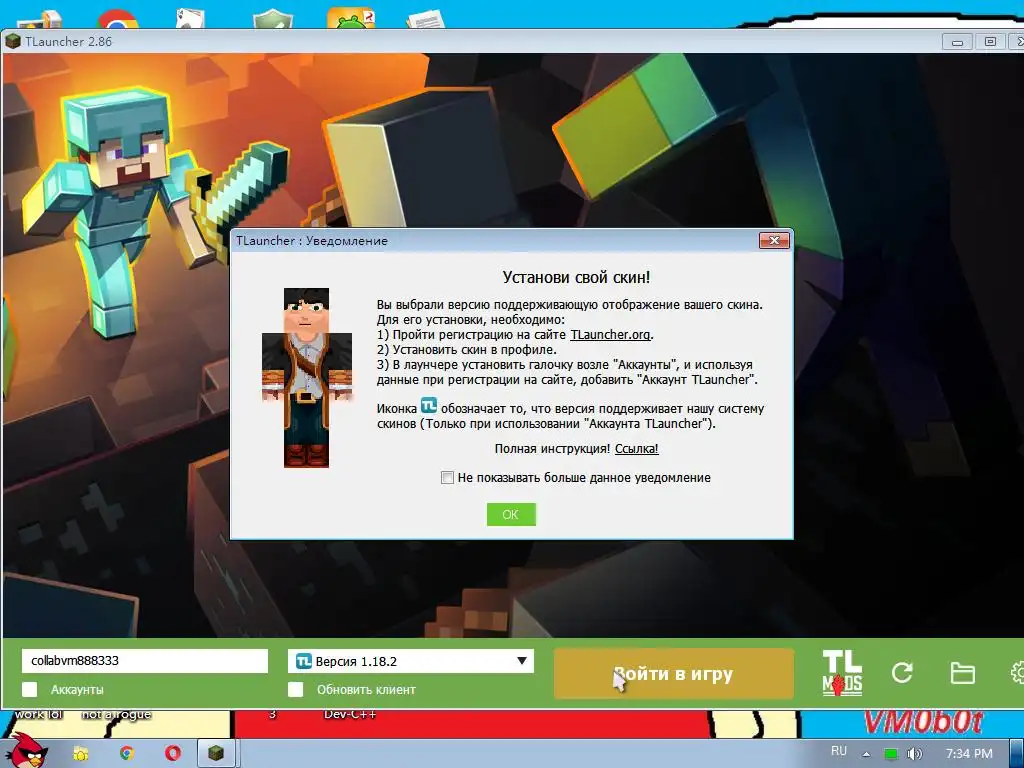Enable the 'Аккаунты' checkbox

click(29, 690)
